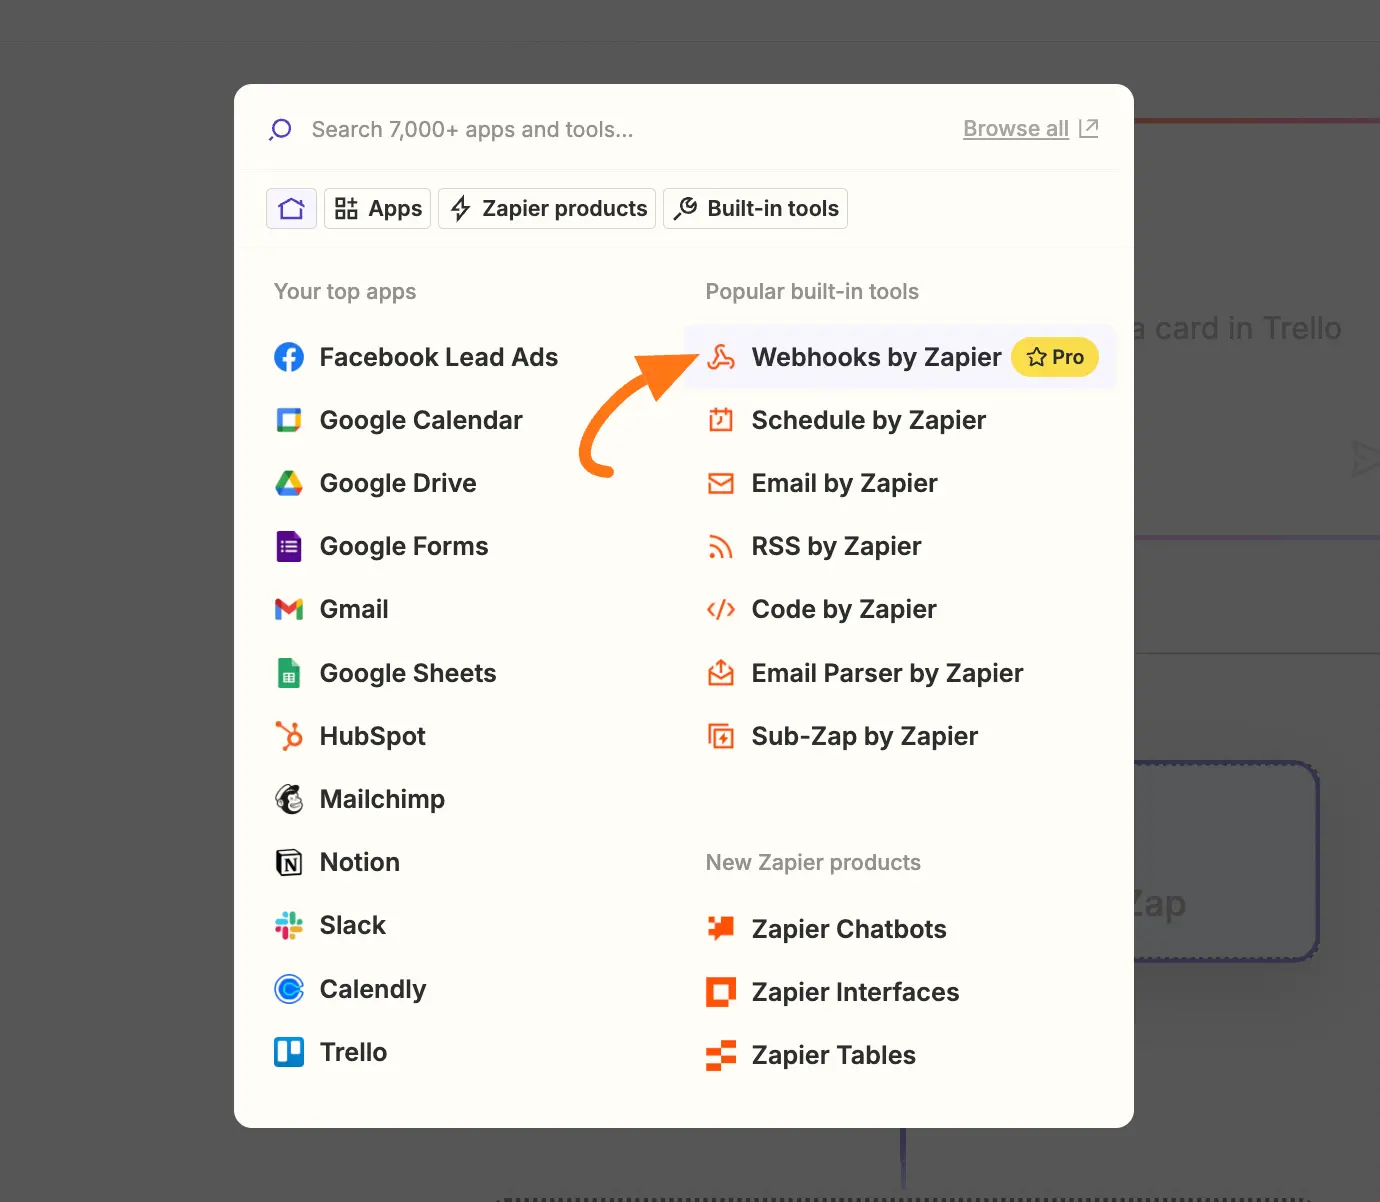Screen dimensions: 1380x1202
Task: Choose the Google Drive icon
Action: [x=289, y=483]
